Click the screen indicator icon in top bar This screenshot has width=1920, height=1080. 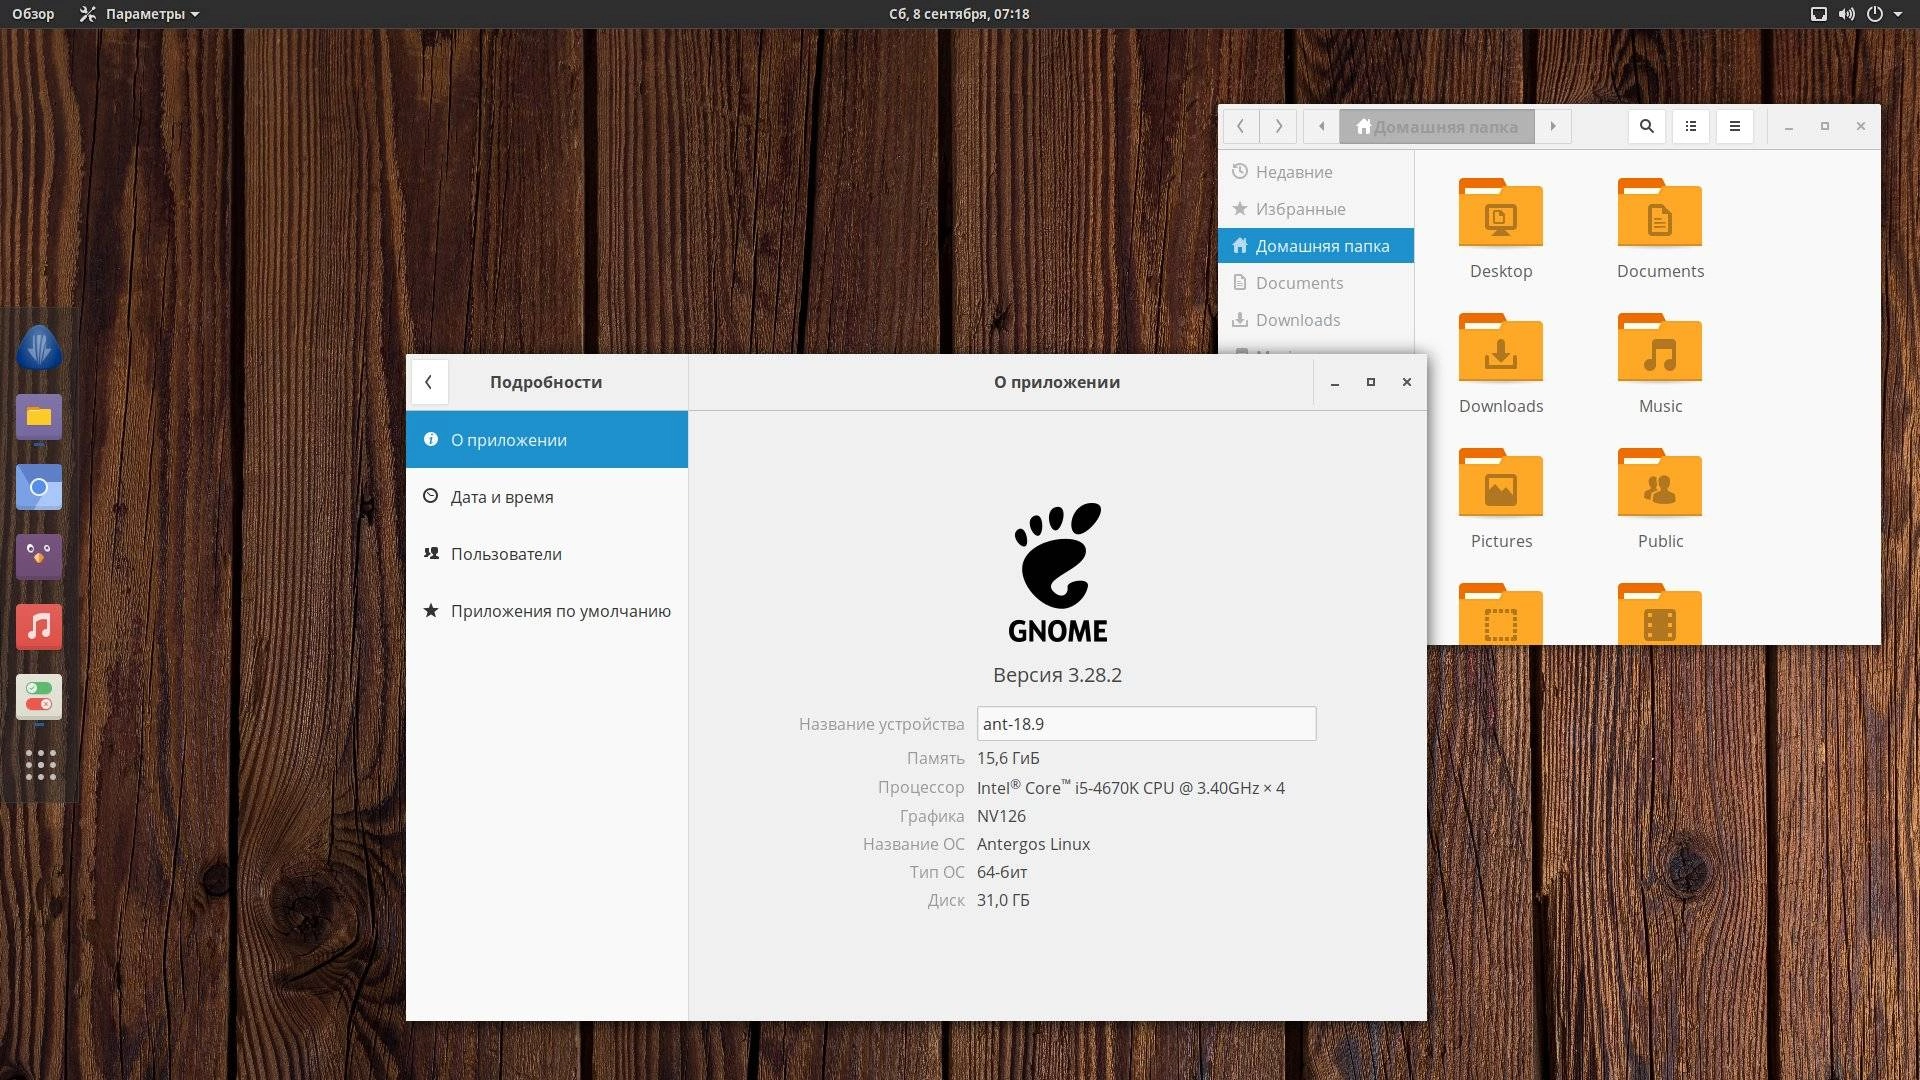tap(1819, 14)
